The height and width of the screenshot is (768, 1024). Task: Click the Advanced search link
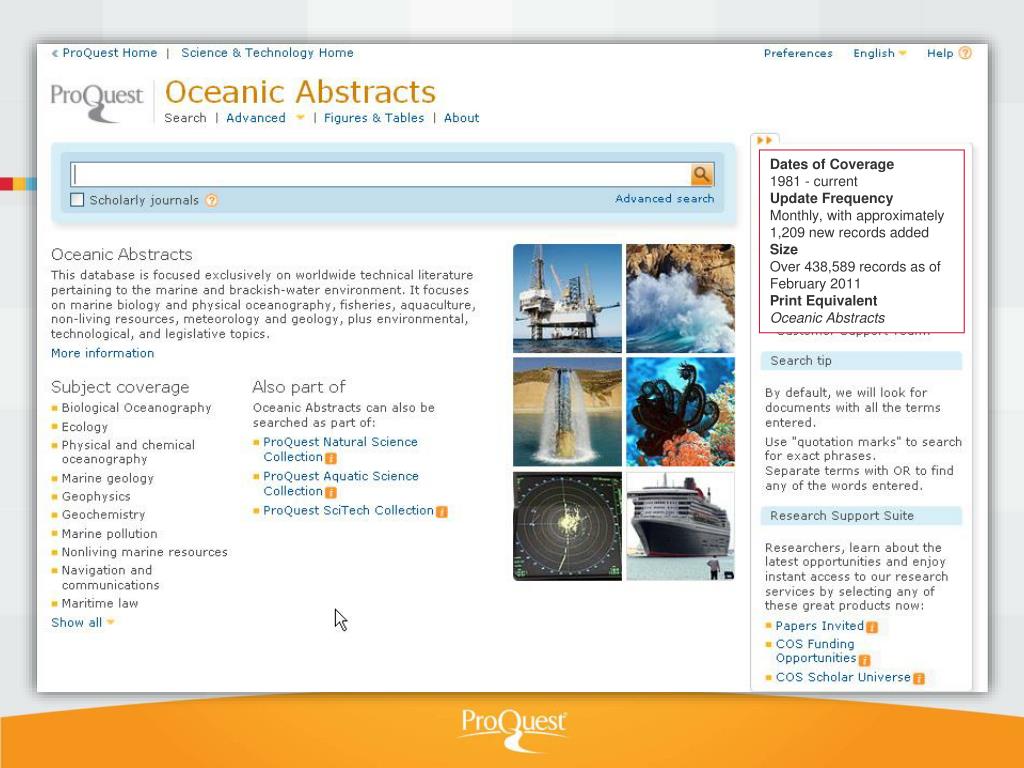click(665, 199)
